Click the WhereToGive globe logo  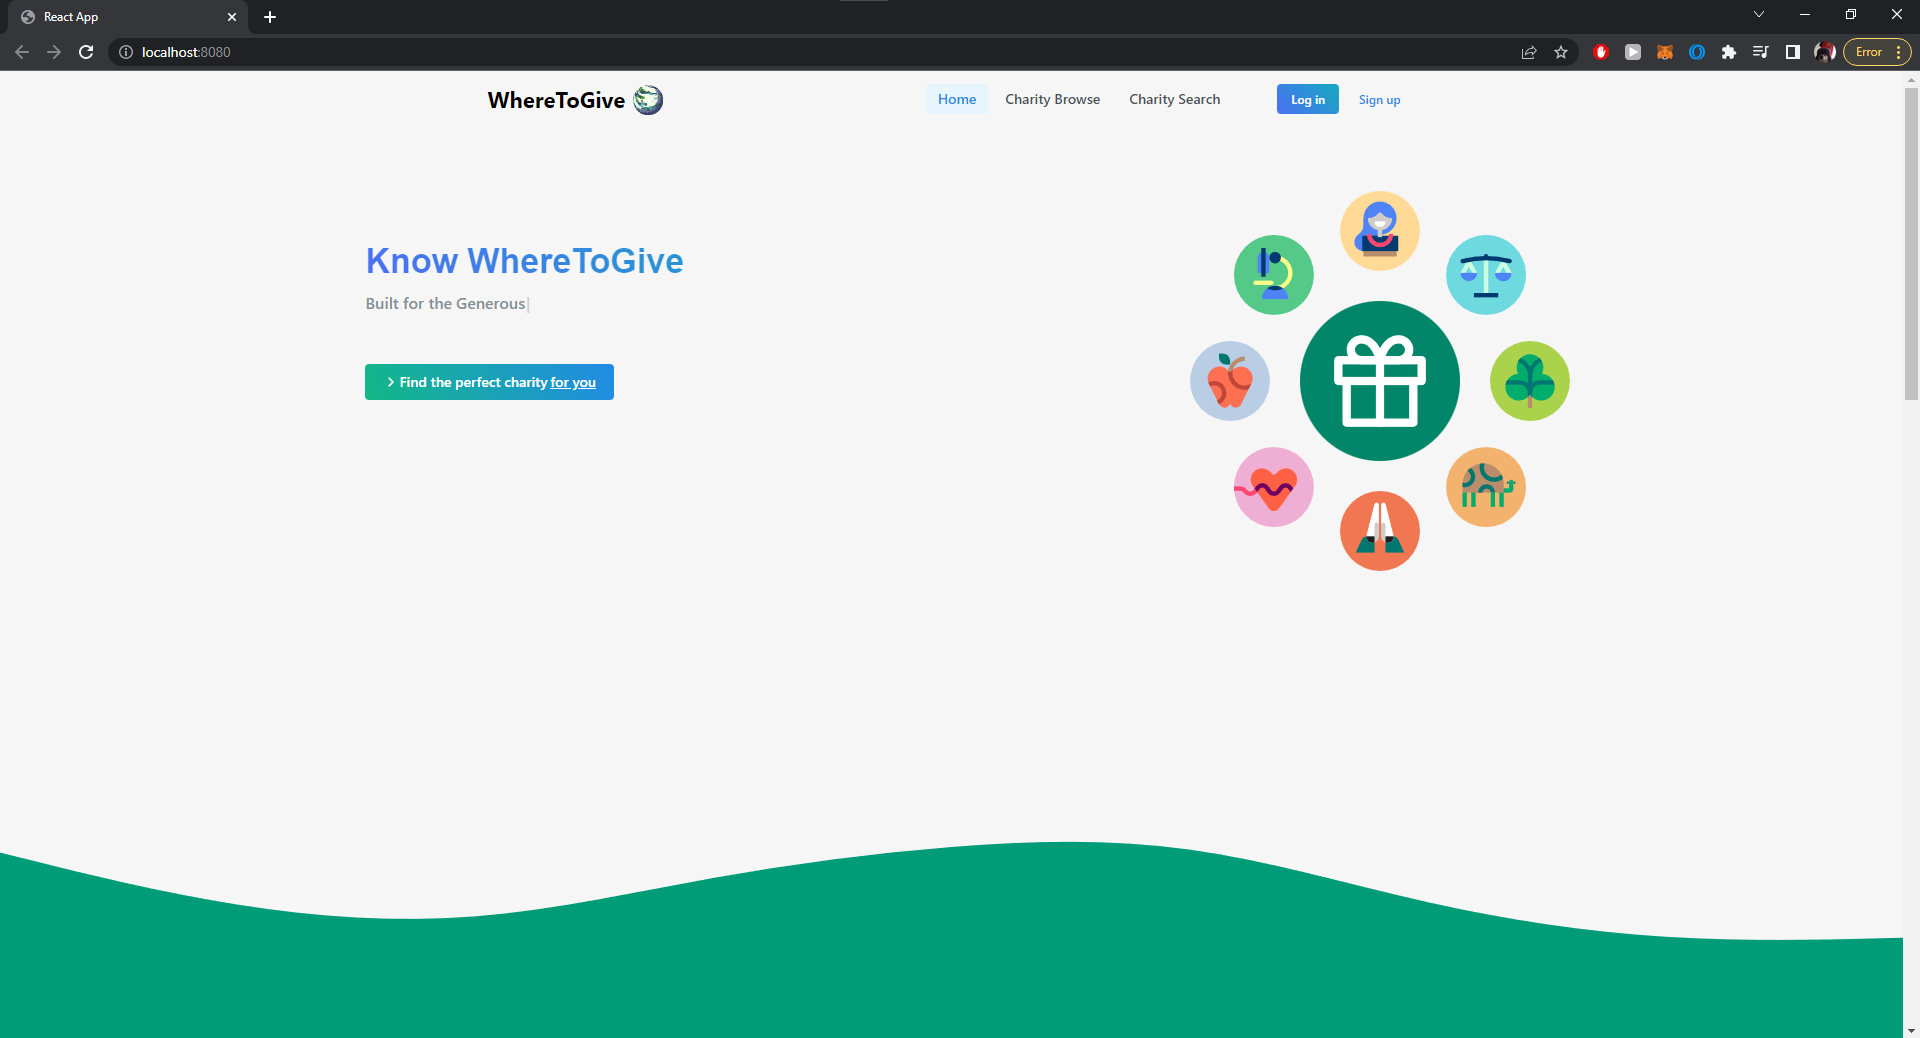(x=647, y=100)
